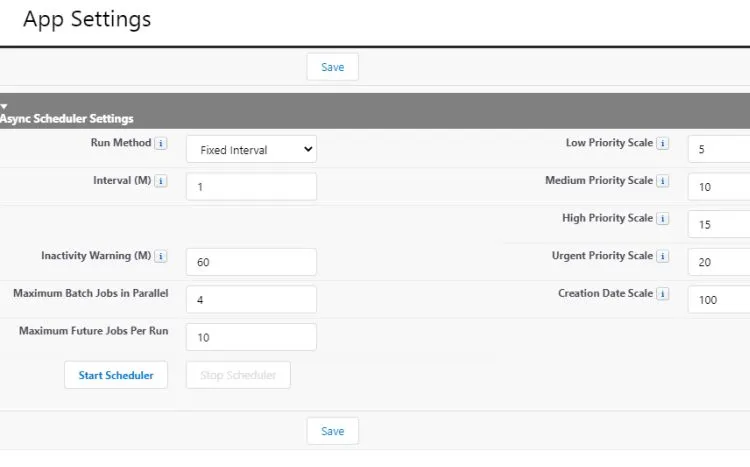
Task: Show help for Low Priority Scale
Action: (x=662, y=143)
